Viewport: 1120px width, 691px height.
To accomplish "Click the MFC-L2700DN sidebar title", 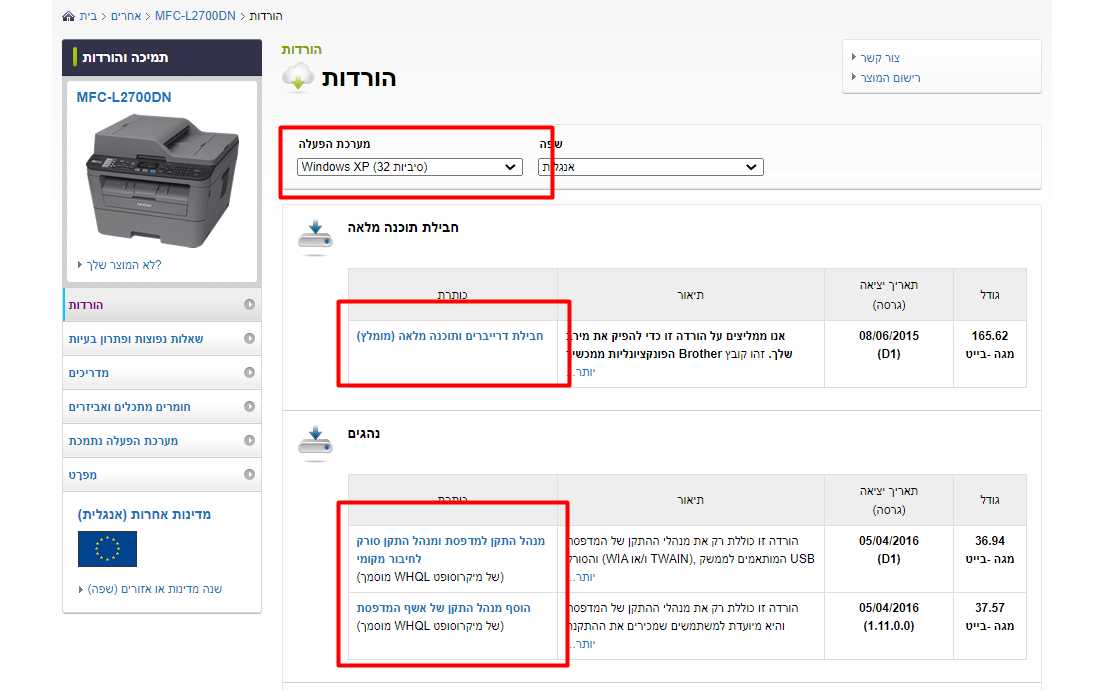I will [x=124, y=97].
